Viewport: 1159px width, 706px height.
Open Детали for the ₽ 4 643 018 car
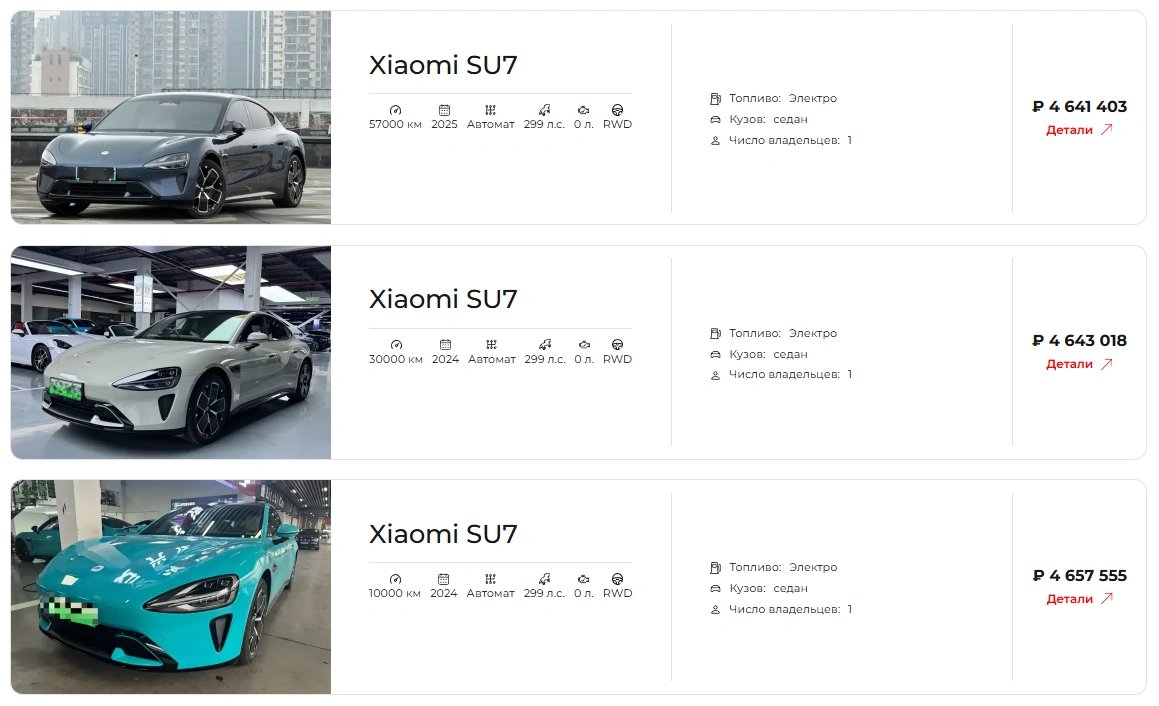(1079, 364)
